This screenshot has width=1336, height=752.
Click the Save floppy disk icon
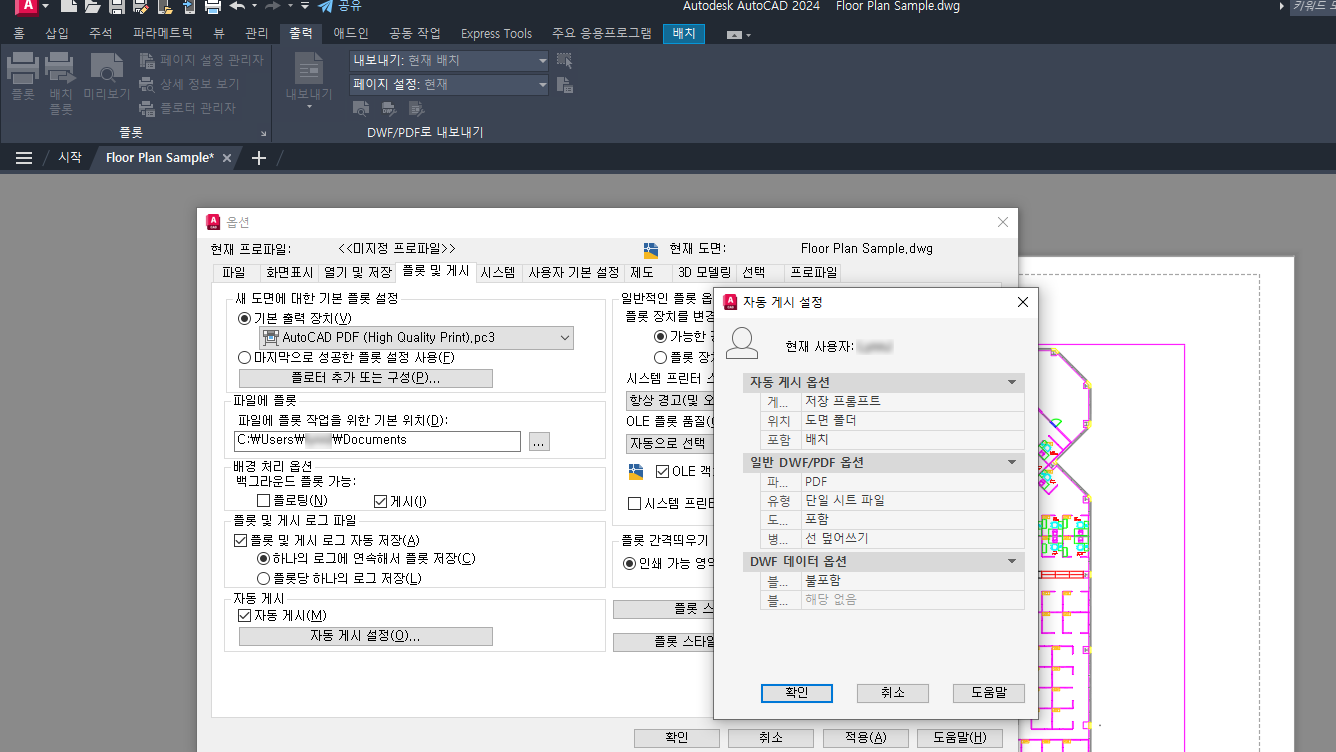click(x=117, y=6)
